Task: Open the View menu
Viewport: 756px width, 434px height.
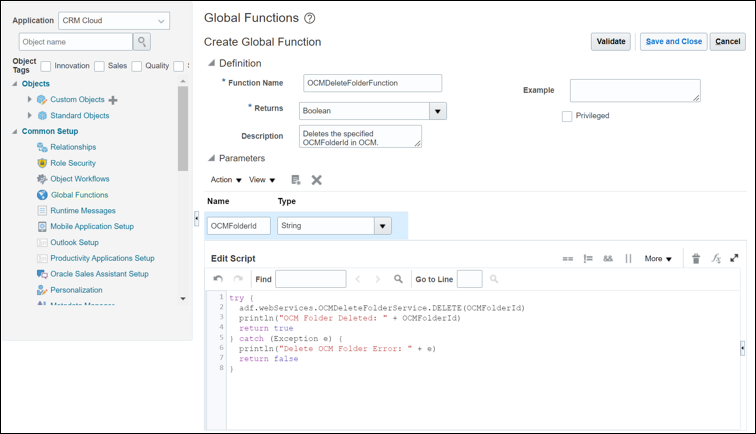Action: (x=262, y=180)
